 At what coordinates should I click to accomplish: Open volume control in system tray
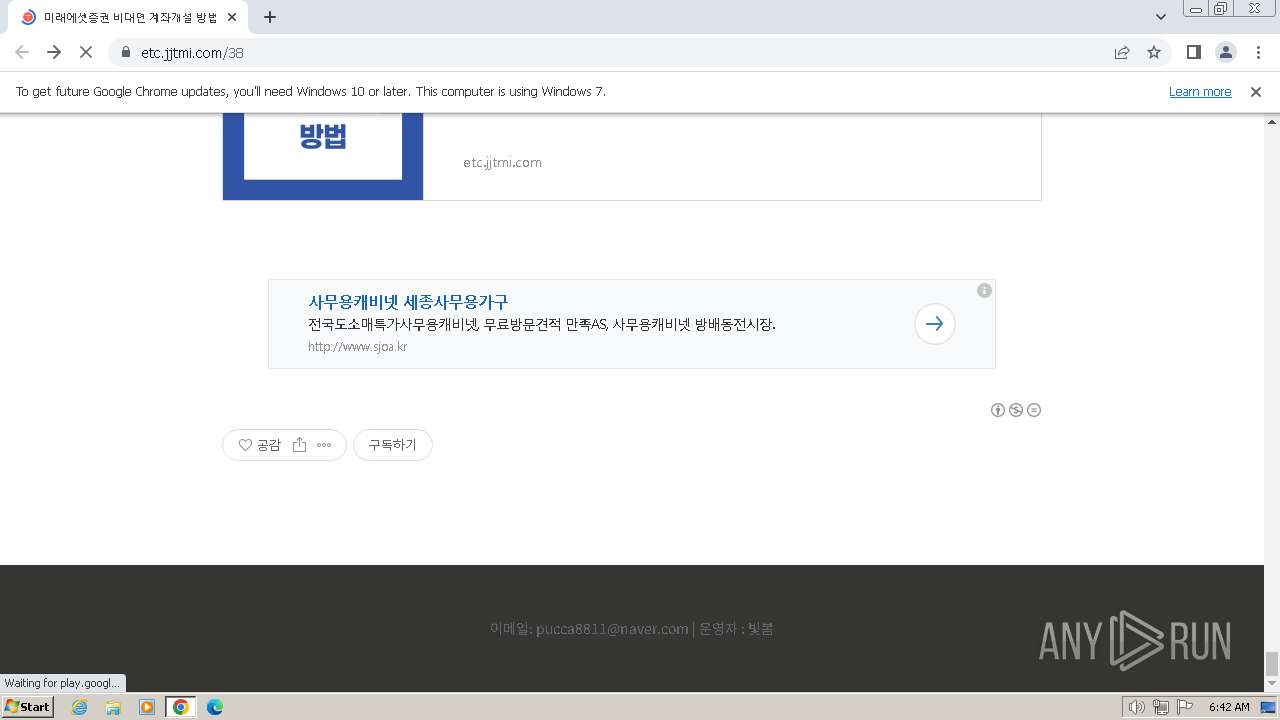(1137, 707)
